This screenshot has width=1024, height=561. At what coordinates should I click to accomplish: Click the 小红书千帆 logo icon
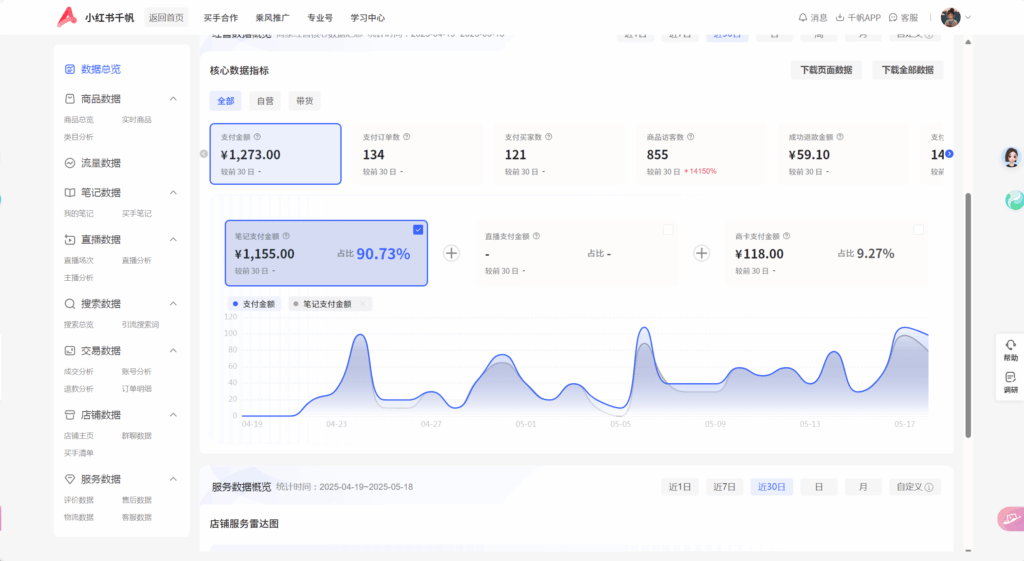pyautogui.click(x=67, y=17)
